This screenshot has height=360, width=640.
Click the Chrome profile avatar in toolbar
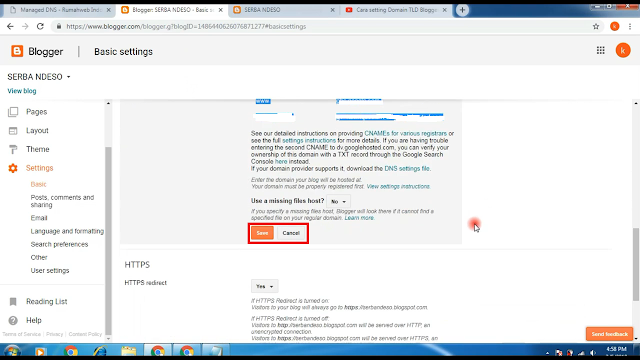point(615,27)
